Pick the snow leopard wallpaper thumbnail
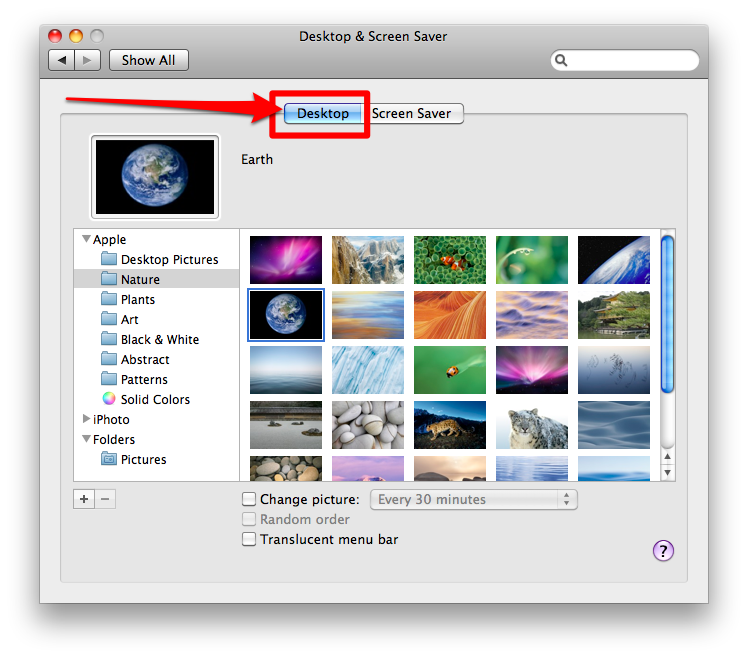 [531, 425]
